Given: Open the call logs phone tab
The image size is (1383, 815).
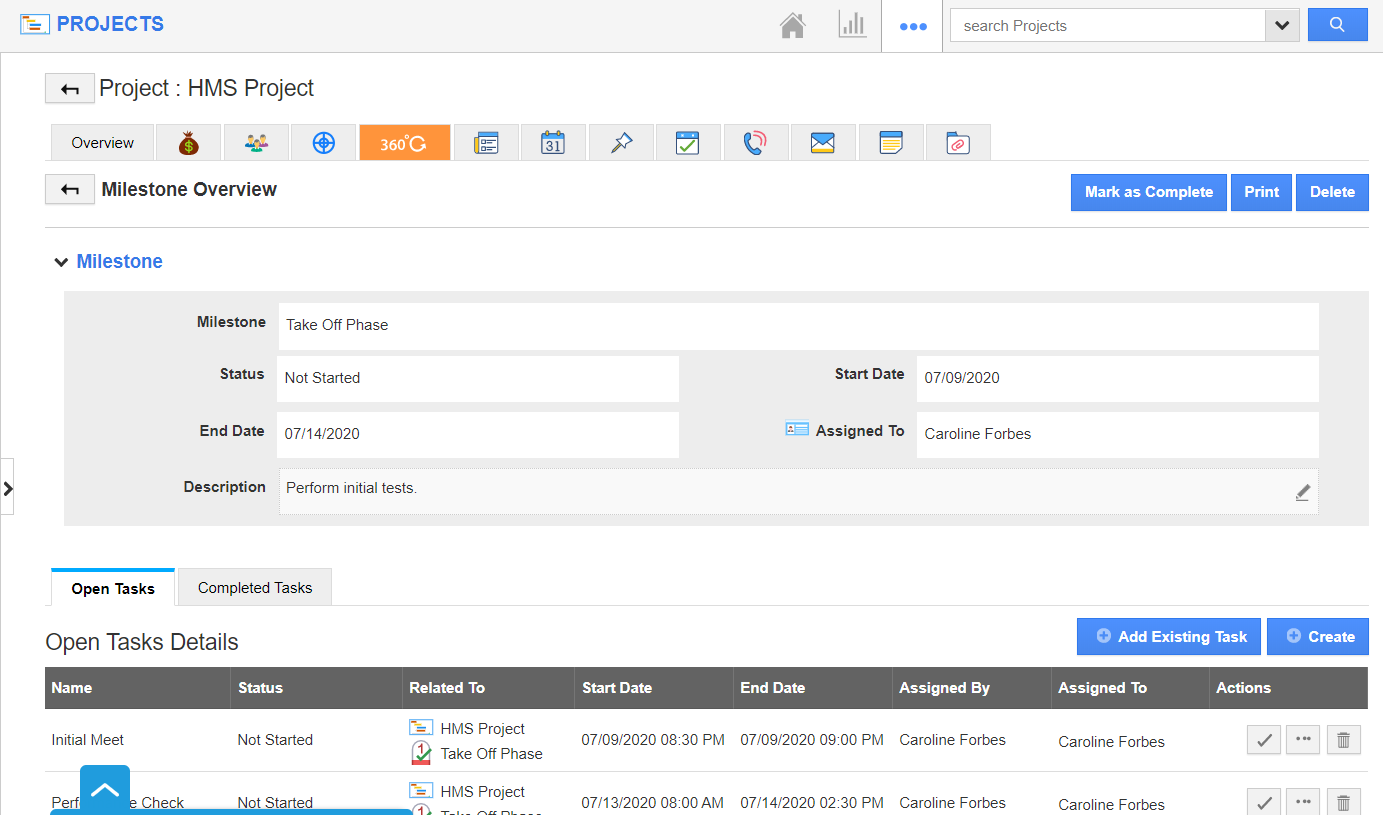Looking at the screenshot, I should [x=755, y=143].
